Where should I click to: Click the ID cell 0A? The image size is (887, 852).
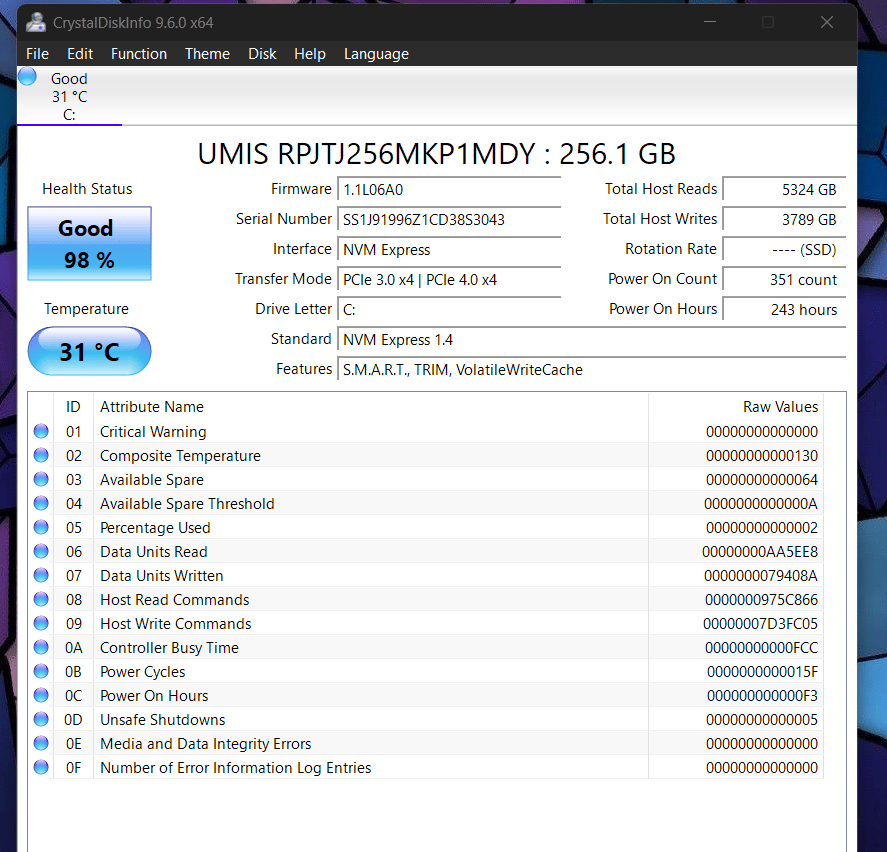click(x=74, y=648)
